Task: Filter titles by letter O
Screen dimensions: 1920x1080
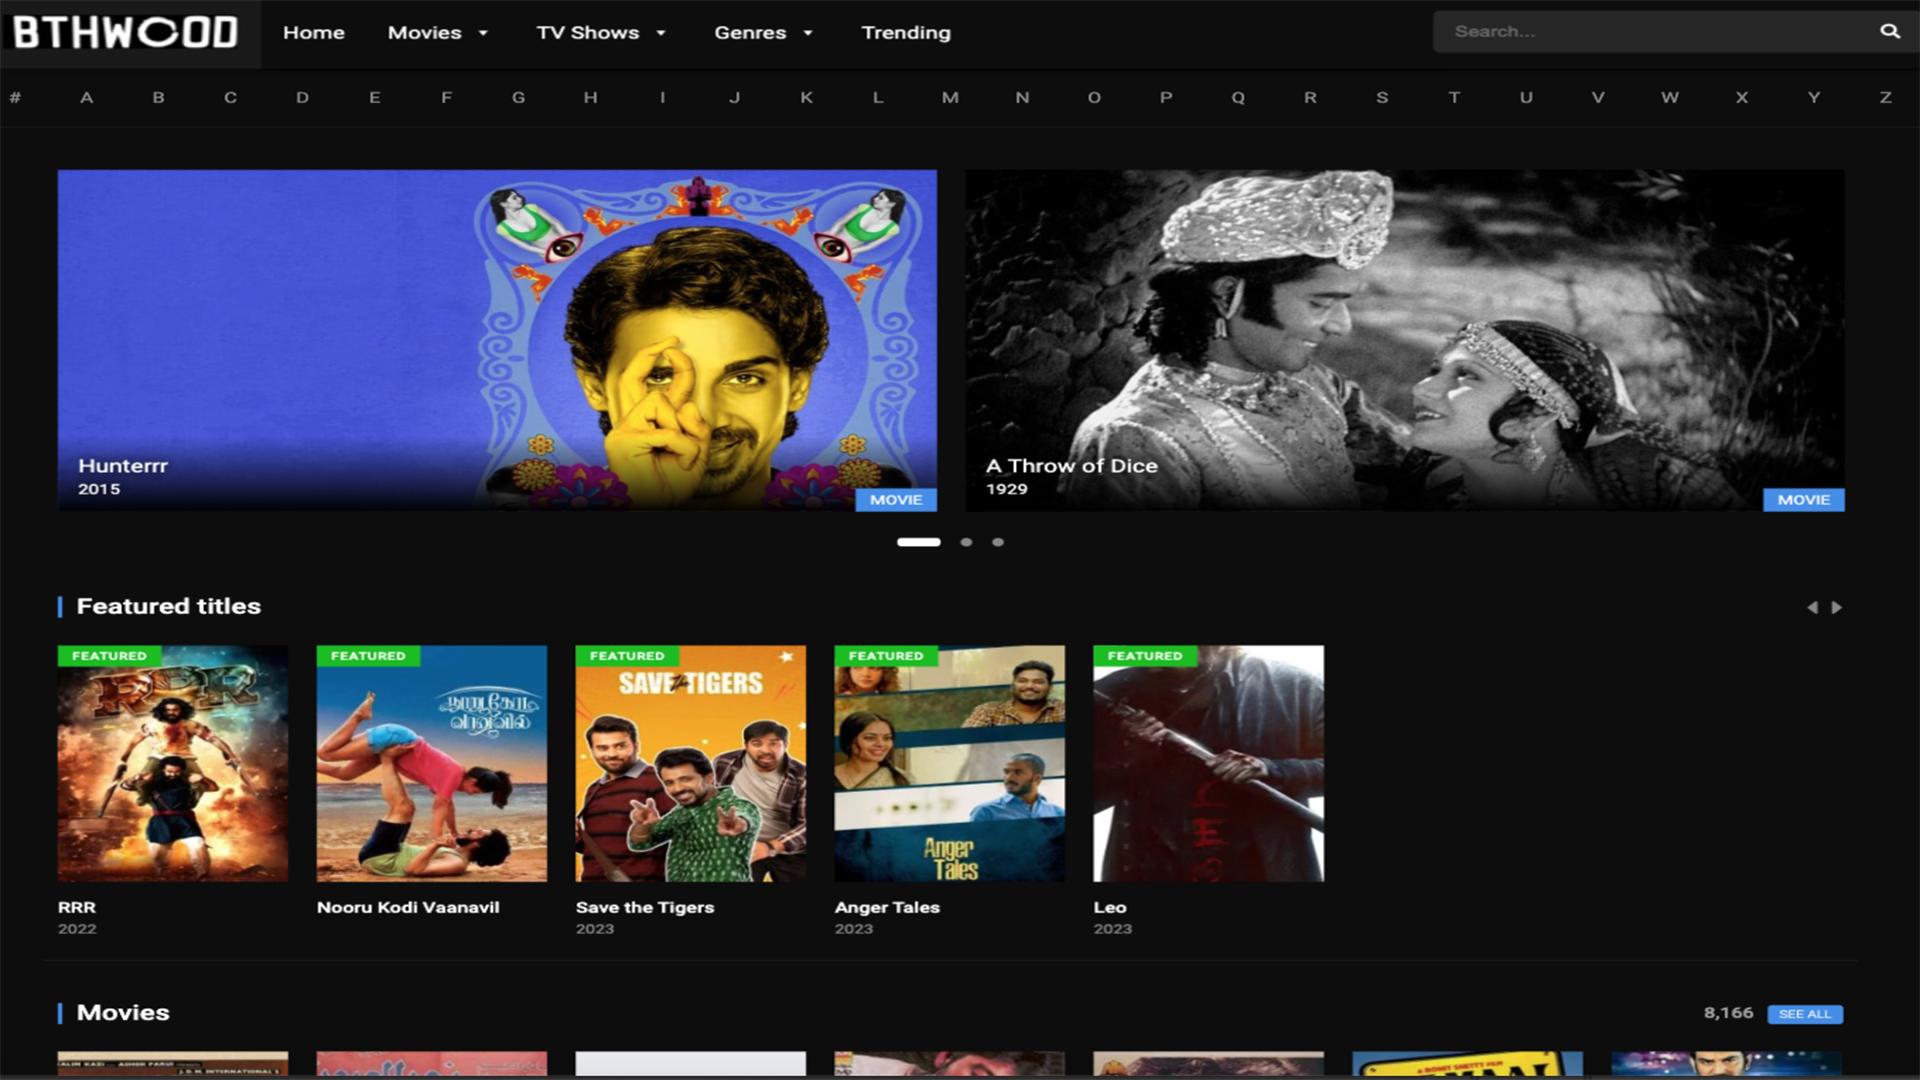Action: (x=1094, y=97)
